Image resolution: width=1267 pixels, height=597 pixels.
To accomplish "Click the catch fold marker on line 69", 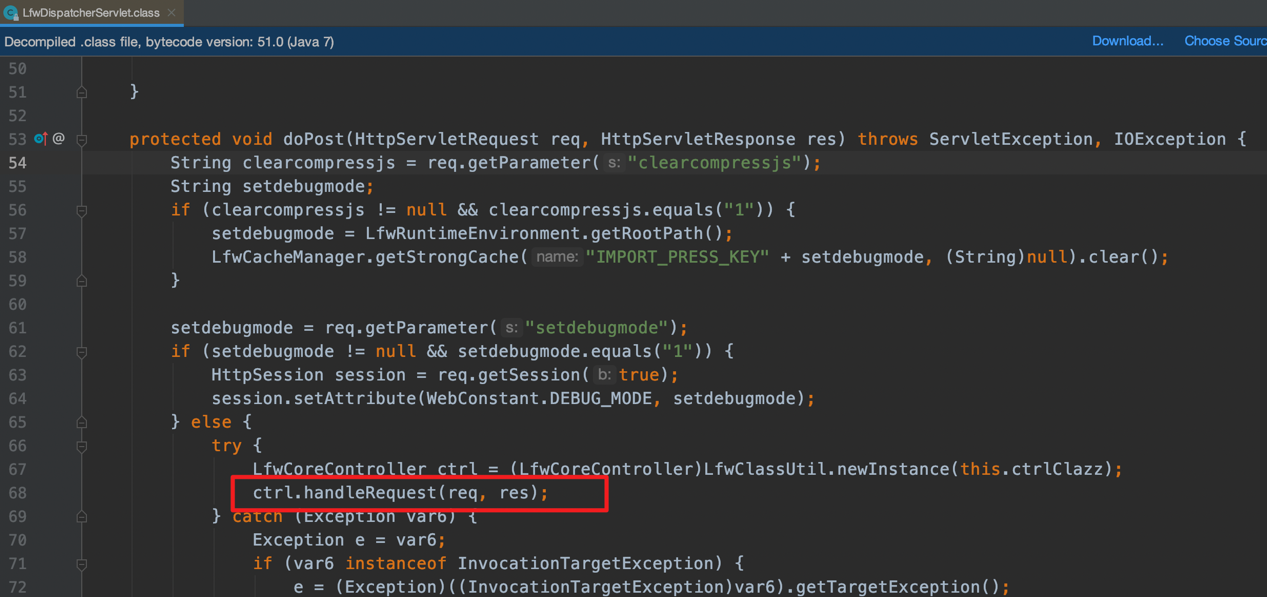I will tap(82, 517).
